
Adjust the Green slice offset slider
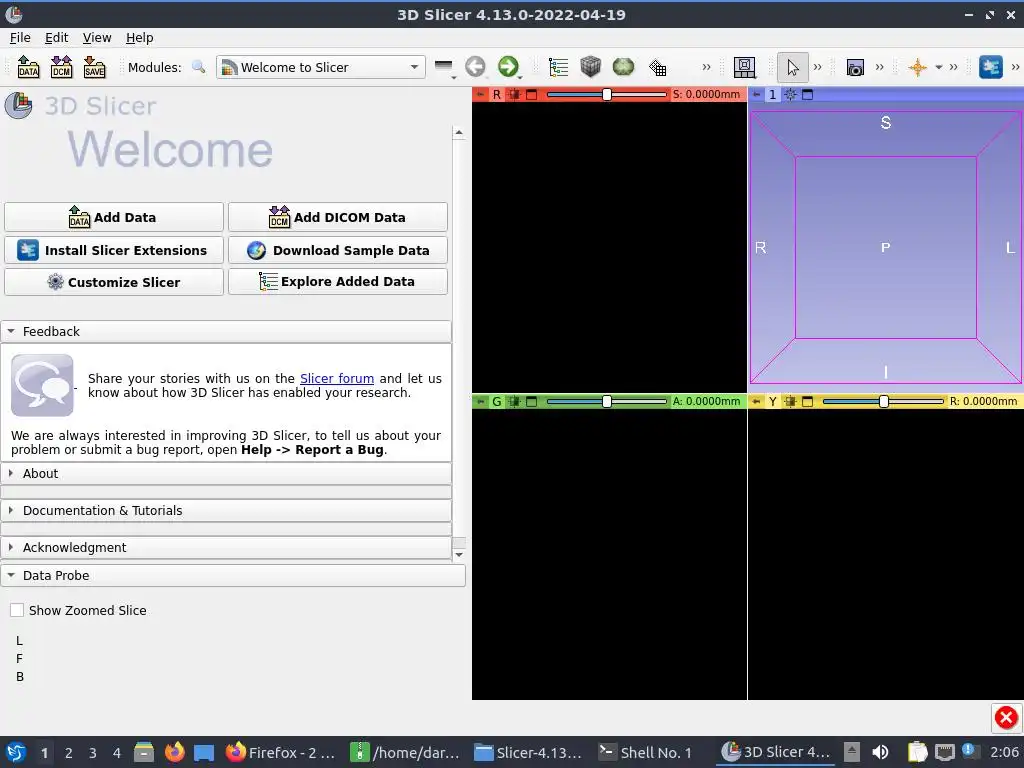point(607,402)
